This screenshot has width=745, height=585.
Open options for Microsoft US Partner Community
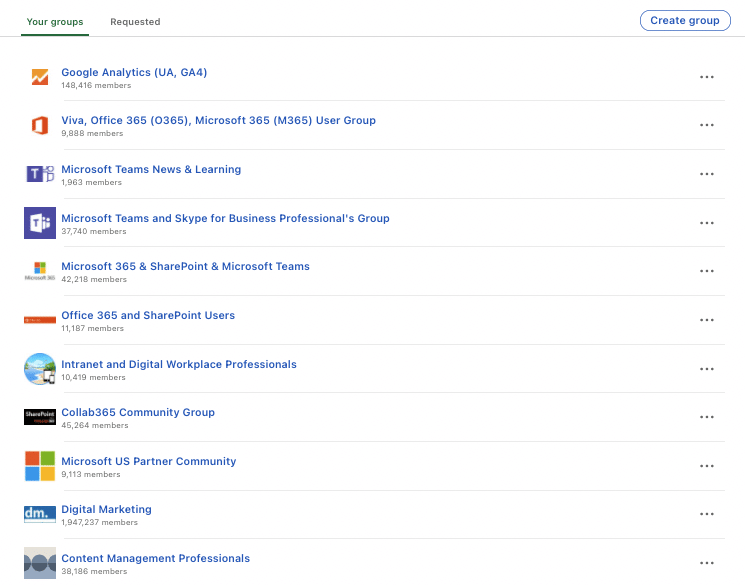(x=707, y=466)
